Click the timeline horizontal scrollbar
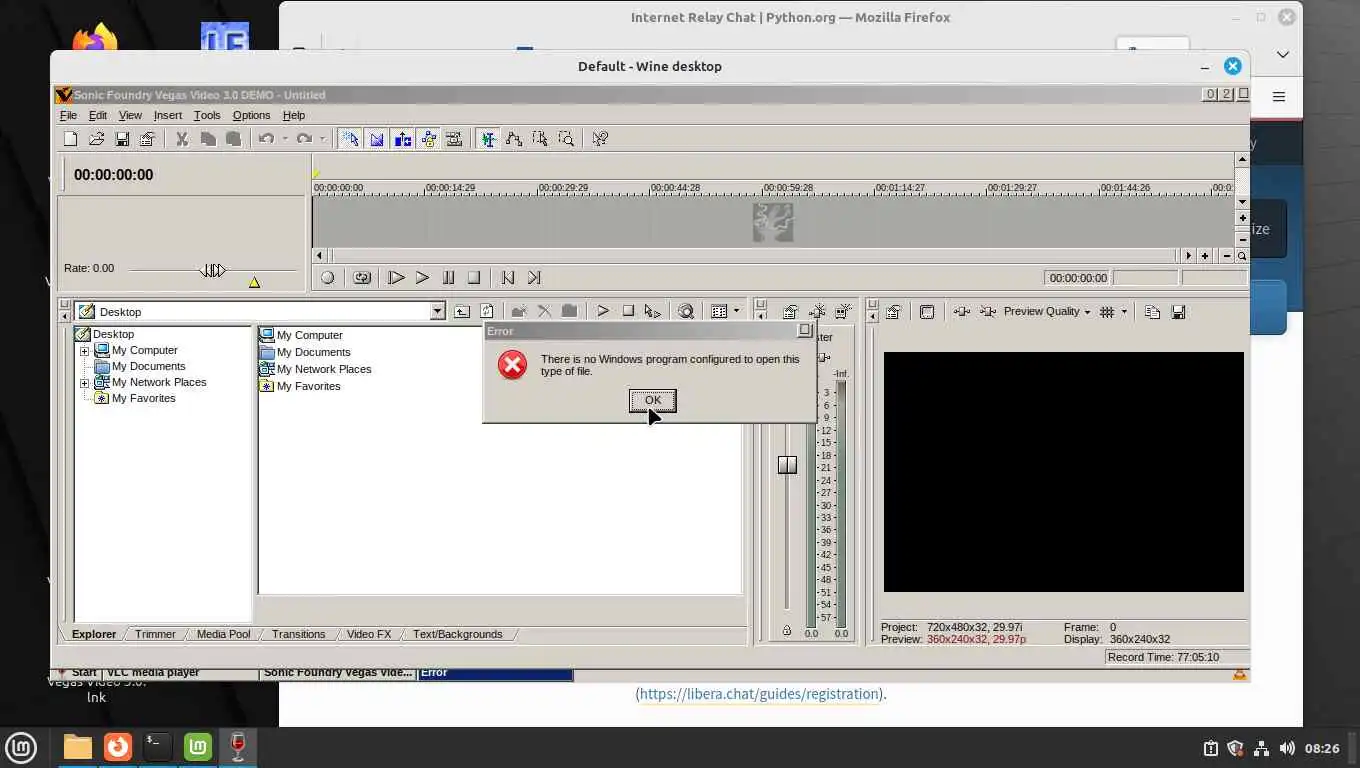The width and height of the screenshot is (1360, 768). pyautogui.click(x=755, y=256)
